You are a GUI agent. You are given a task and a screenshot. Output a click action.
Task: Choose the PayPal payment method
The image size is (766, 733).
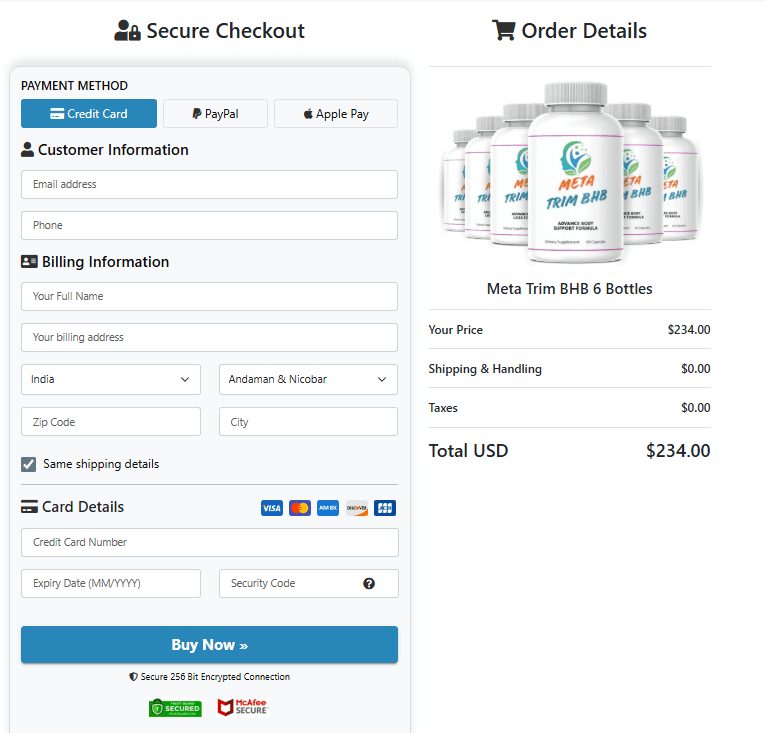215,114
